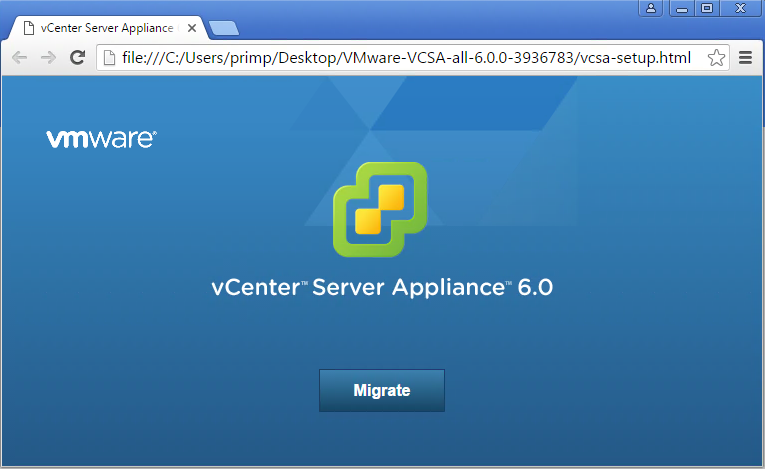765x469 pixels.
Task: Close the vCenter Server Appliance tab
Action: coord(192,28)
